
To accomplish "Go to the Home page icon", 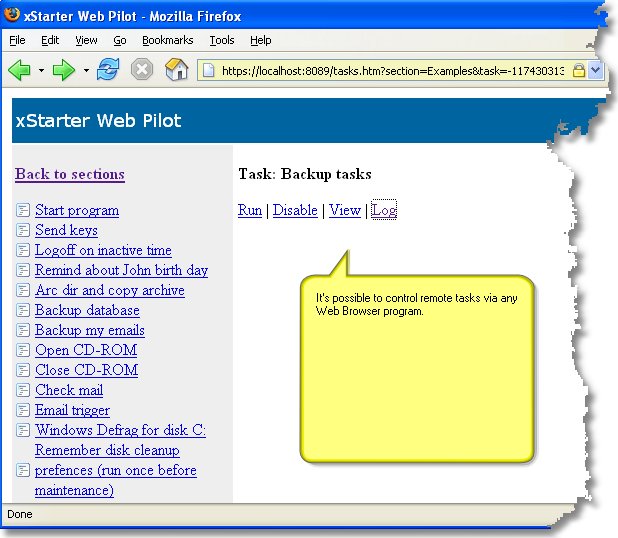I will [177, 69].
